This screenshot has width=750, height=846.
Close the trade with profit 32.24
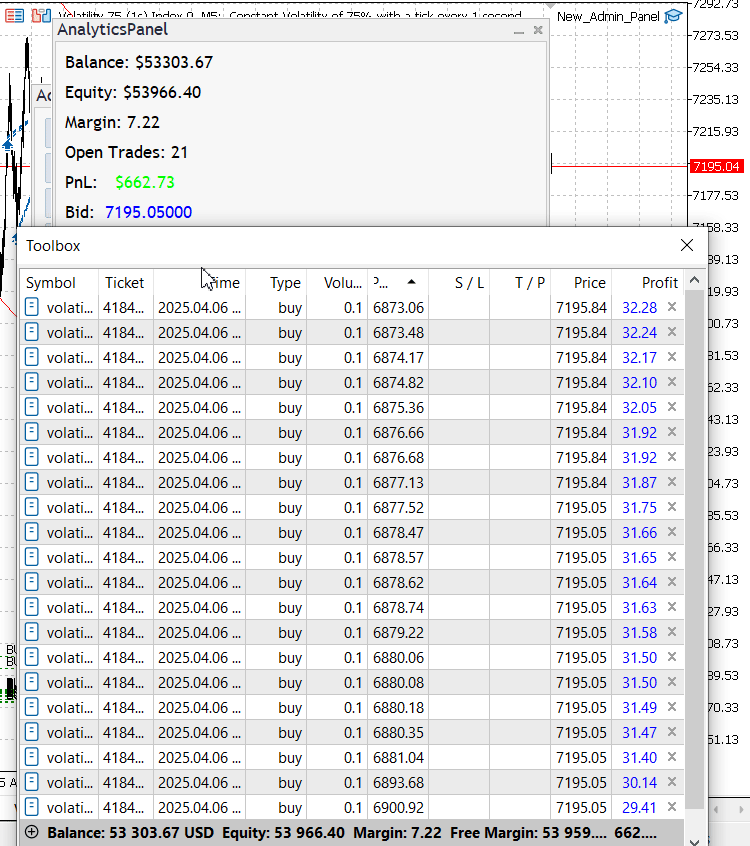672,332
